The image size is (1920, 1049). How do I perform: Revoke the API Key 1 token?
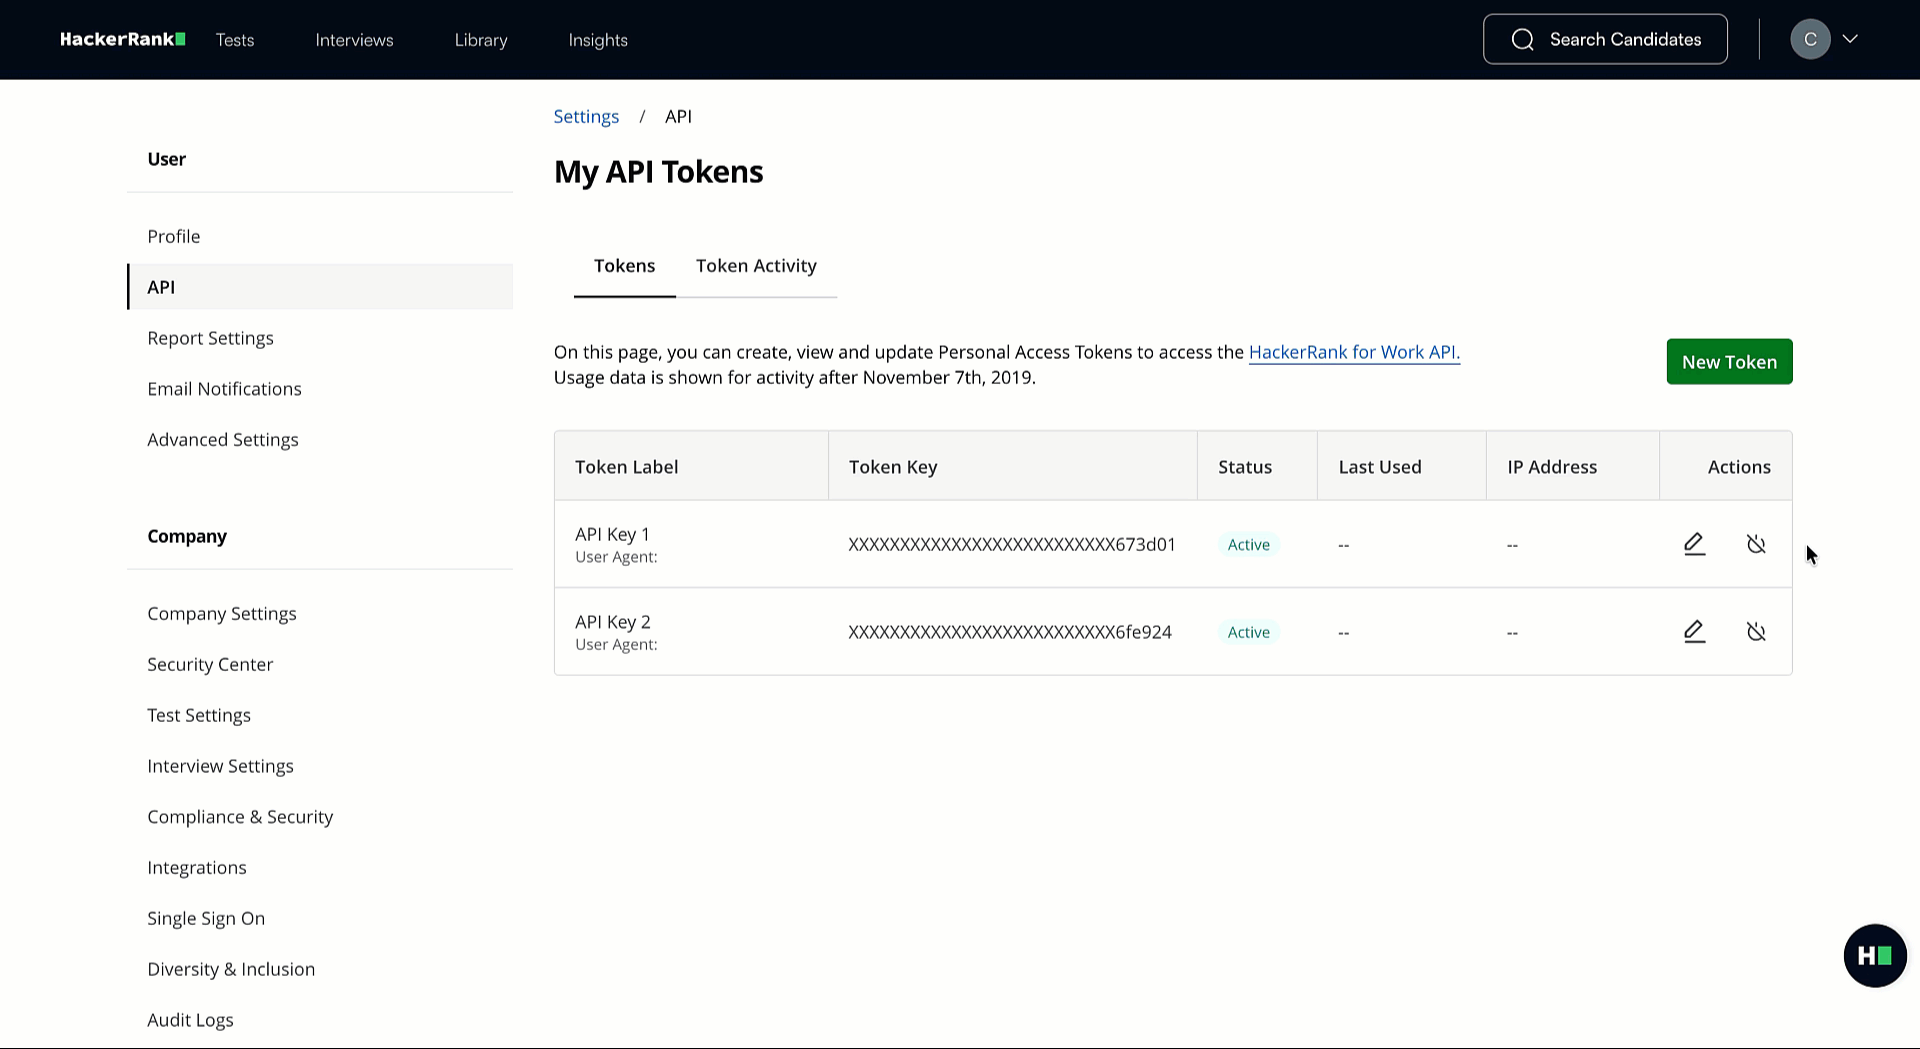(x=1756, y=544)
